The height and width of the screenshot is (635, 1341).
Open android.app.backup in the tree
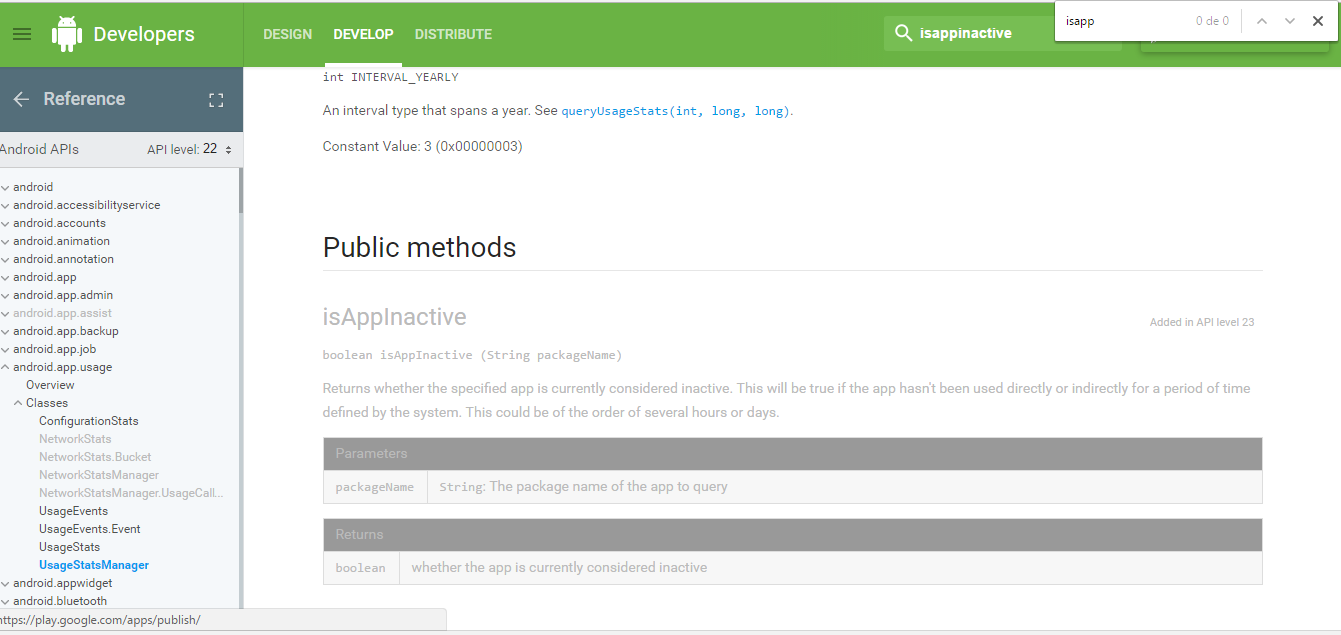66,331
